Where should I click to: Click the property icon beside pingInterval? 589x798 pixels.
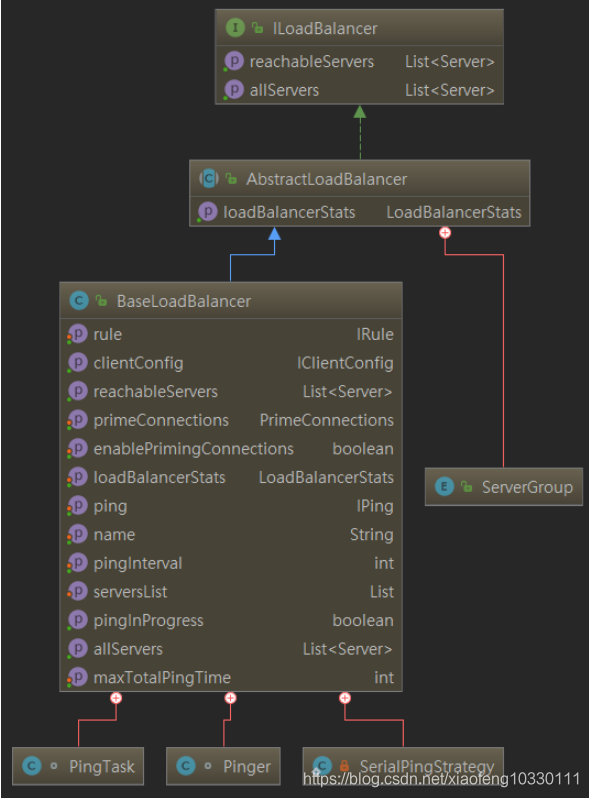[77, 563]
